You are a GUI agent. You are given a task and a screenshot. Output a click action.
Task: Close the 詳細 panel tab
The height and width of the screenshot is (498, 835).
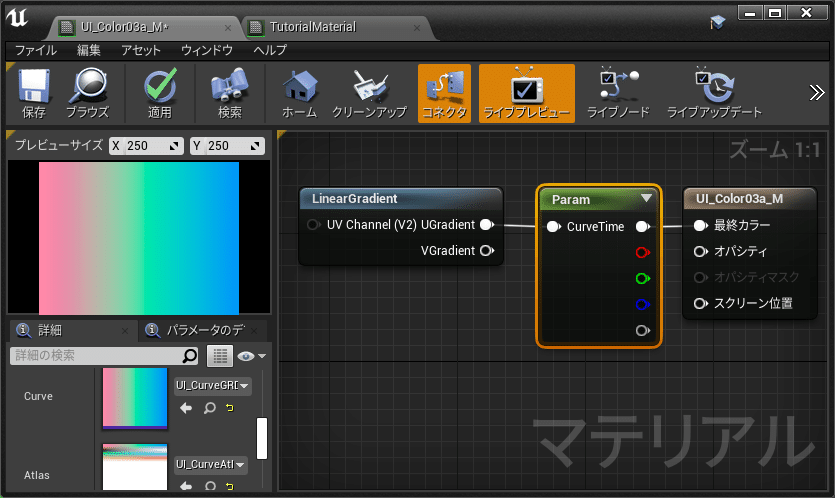coord(125,331)
